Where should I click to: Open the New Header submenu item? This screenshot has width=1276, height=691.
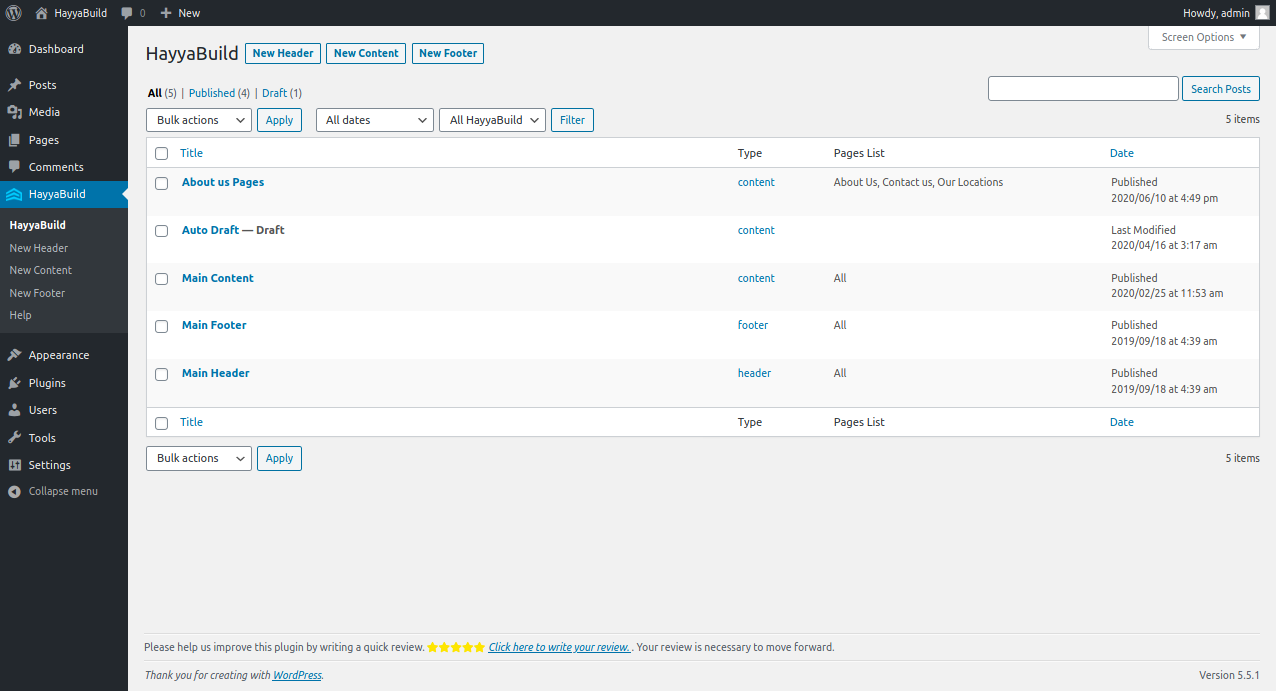coord(39,248)
